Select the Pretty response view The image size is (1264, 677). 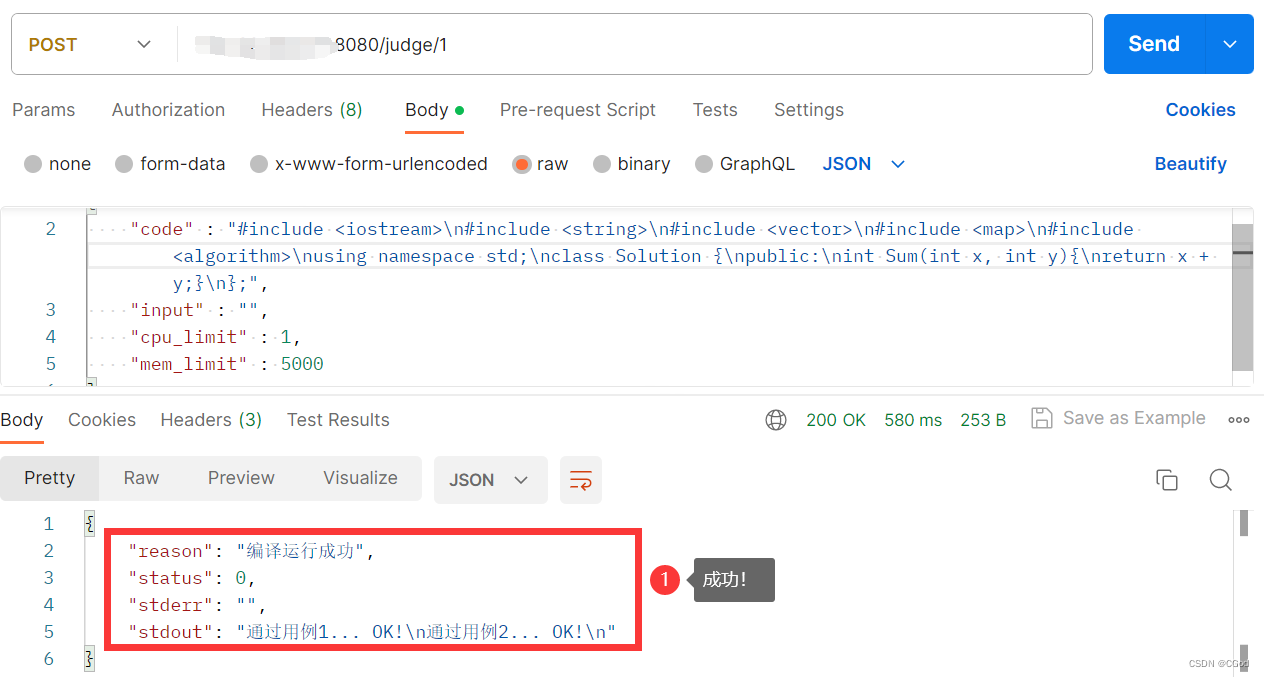point(50,478)
